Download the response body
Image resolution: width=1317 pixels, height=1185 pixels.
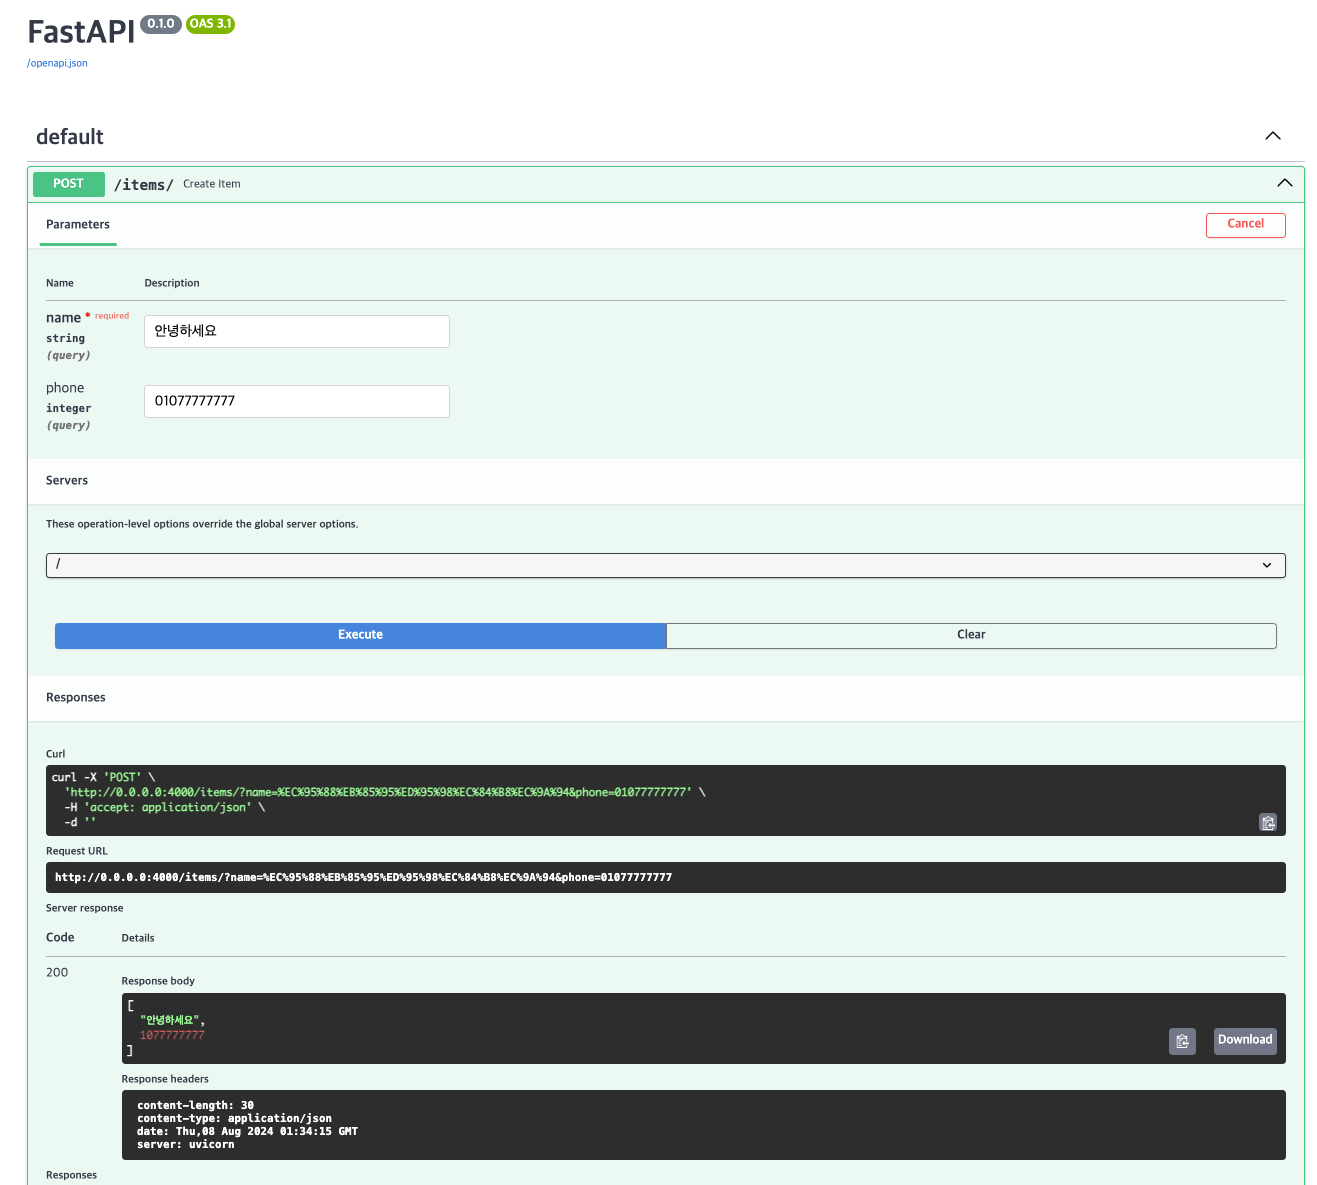(1245, 1040)
